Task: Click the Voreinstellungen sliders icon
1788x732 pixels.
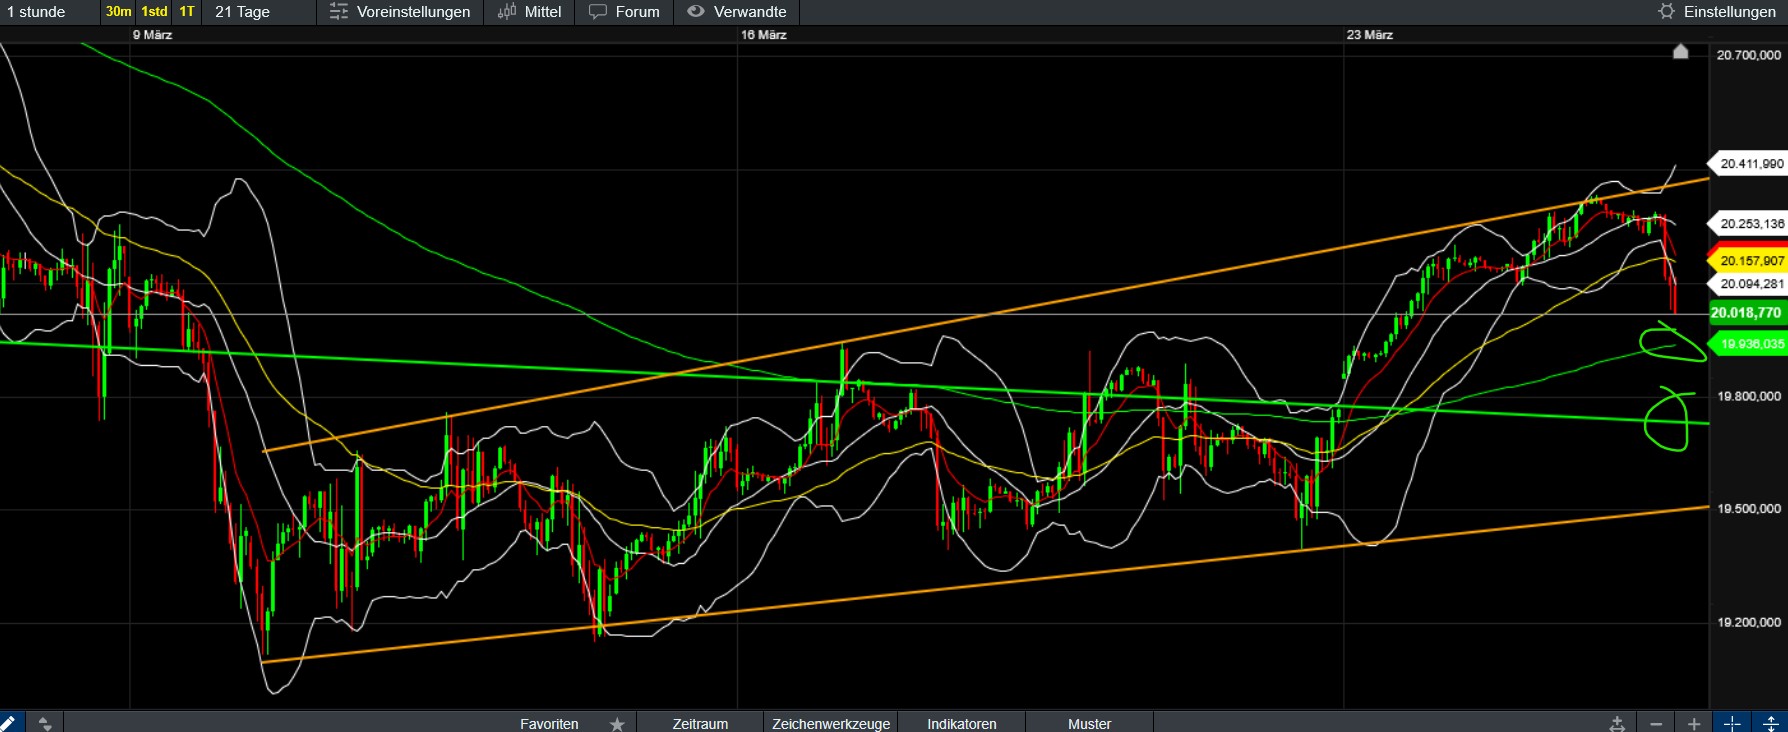Action: (x=339, y=12)
